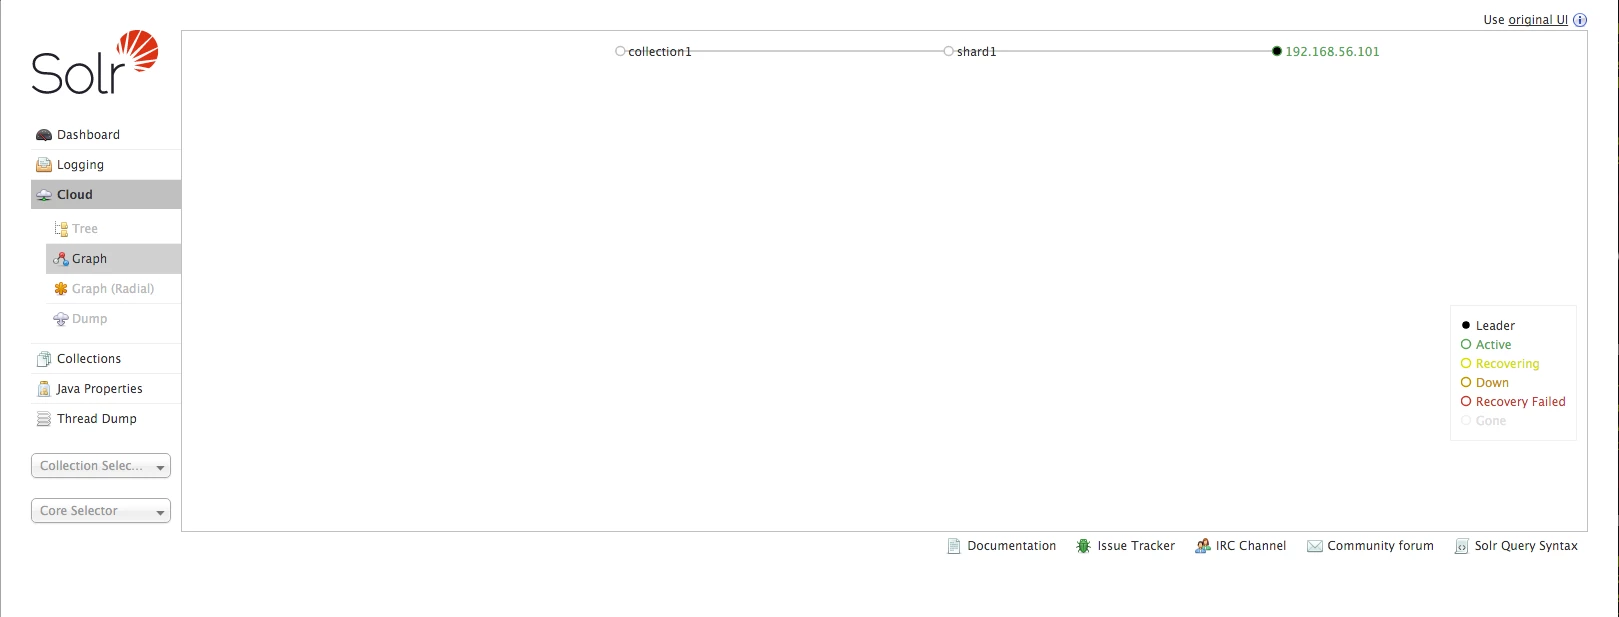Image resolution: width=1619 pixels, height=617 pixels.
Task: Switch to Graph (Radial) view
Action: [x=113, y=289]
